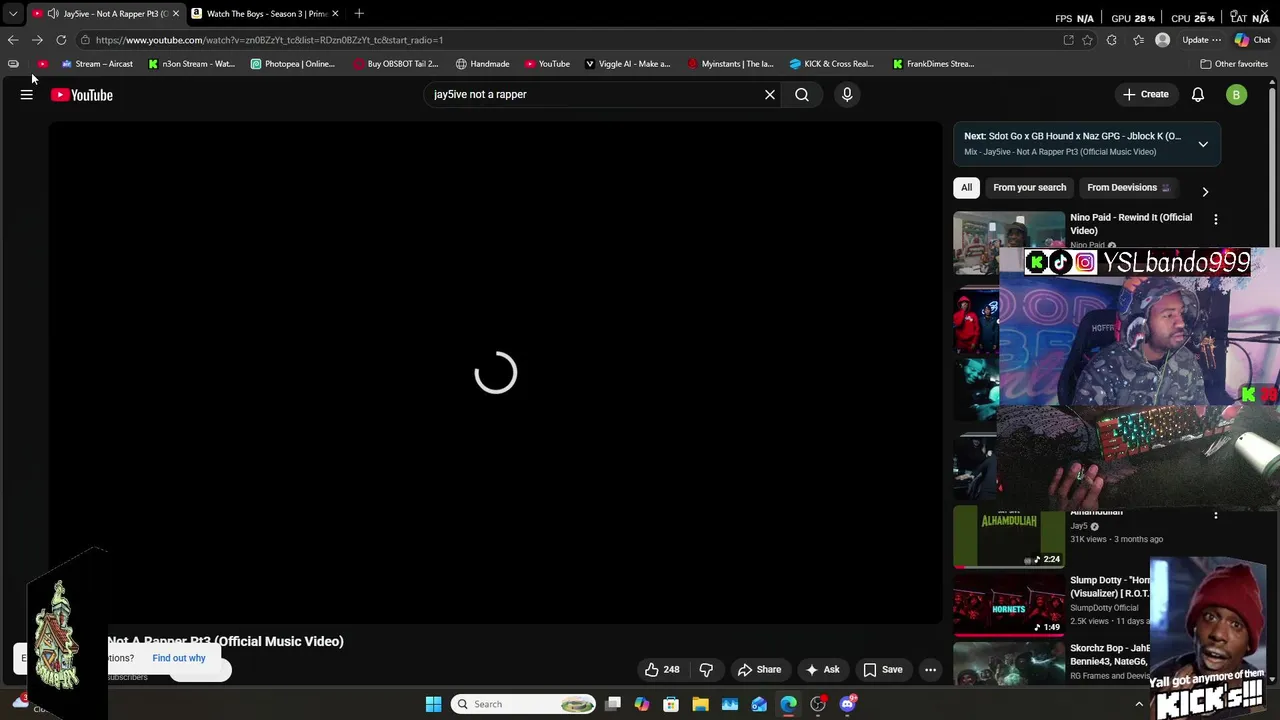Image resolution: width=1280 pixels, height=720 pixels.
Task: Open the Stream - Aircast bookmark
Action: tap(97, 64)
